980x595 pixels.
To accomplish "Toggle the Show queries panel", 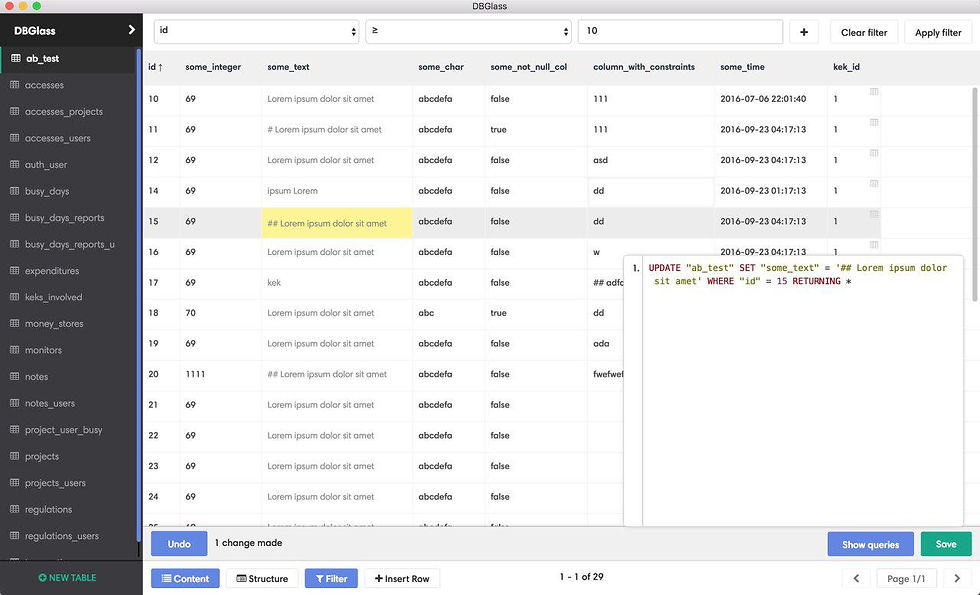I will point(870,544).
